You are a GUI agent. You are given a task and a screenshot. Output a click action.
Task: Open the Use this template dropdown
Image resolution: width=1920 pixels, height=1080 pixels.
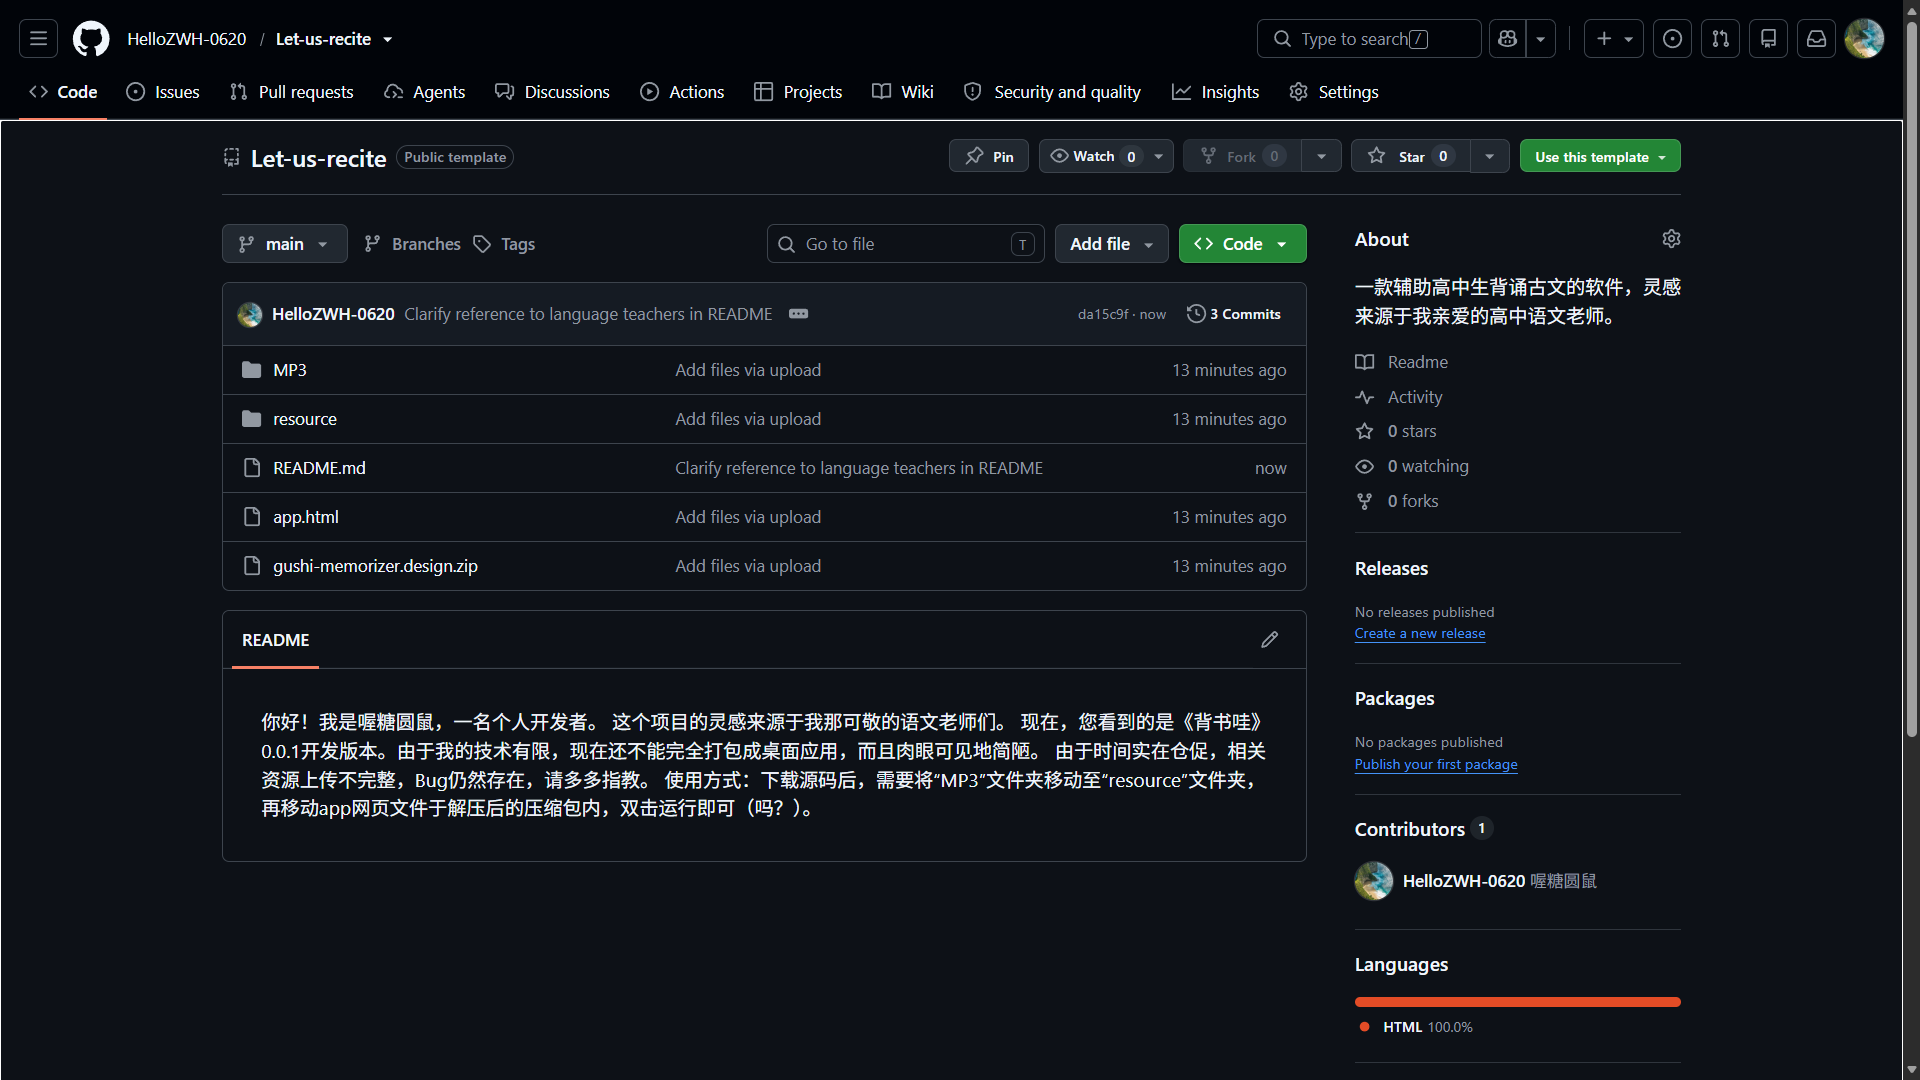1600,156
